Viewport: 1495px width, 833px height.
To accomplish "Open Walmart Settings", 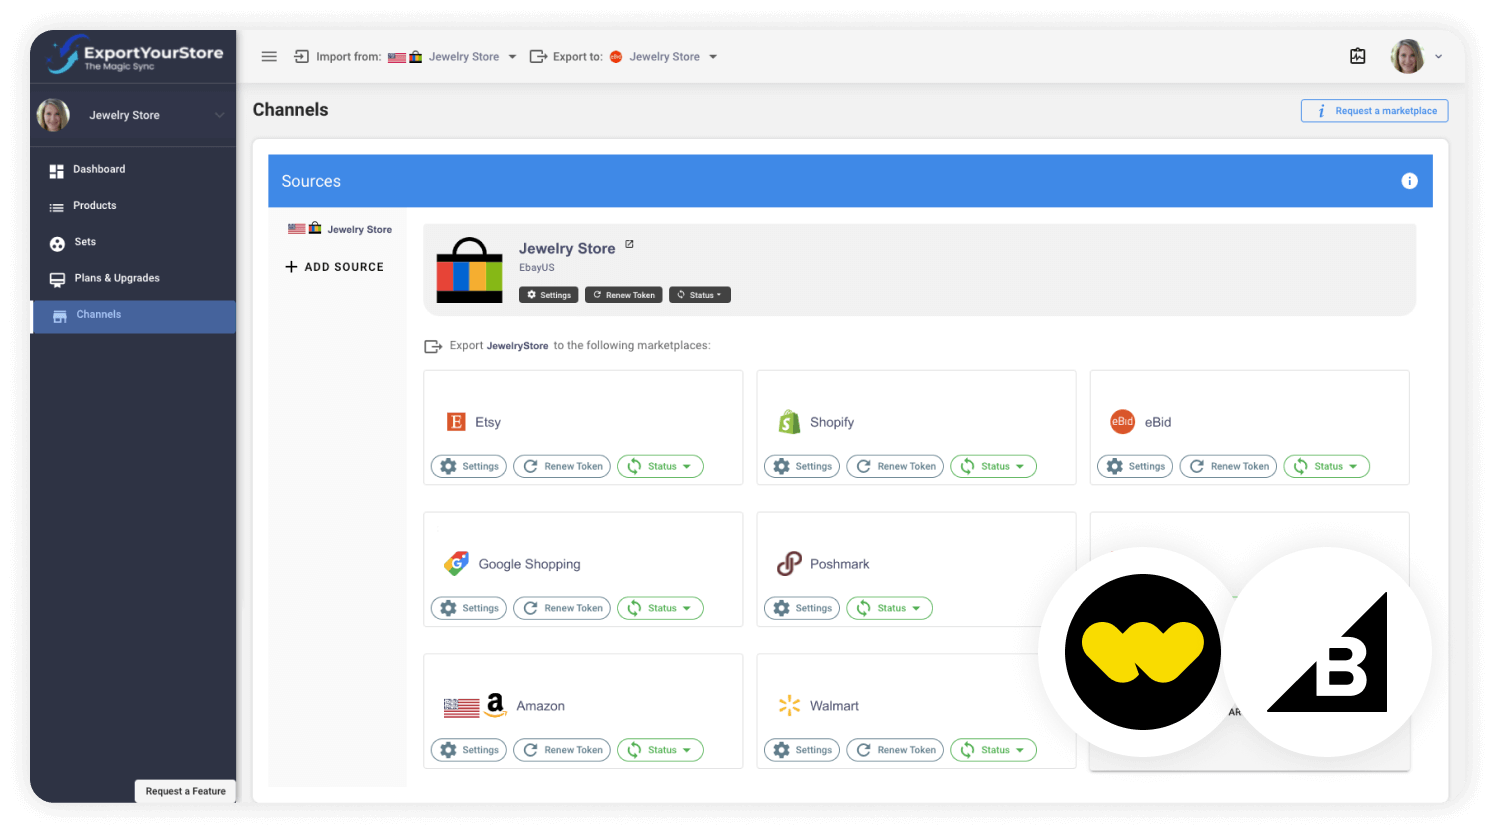I will (802, 750).
